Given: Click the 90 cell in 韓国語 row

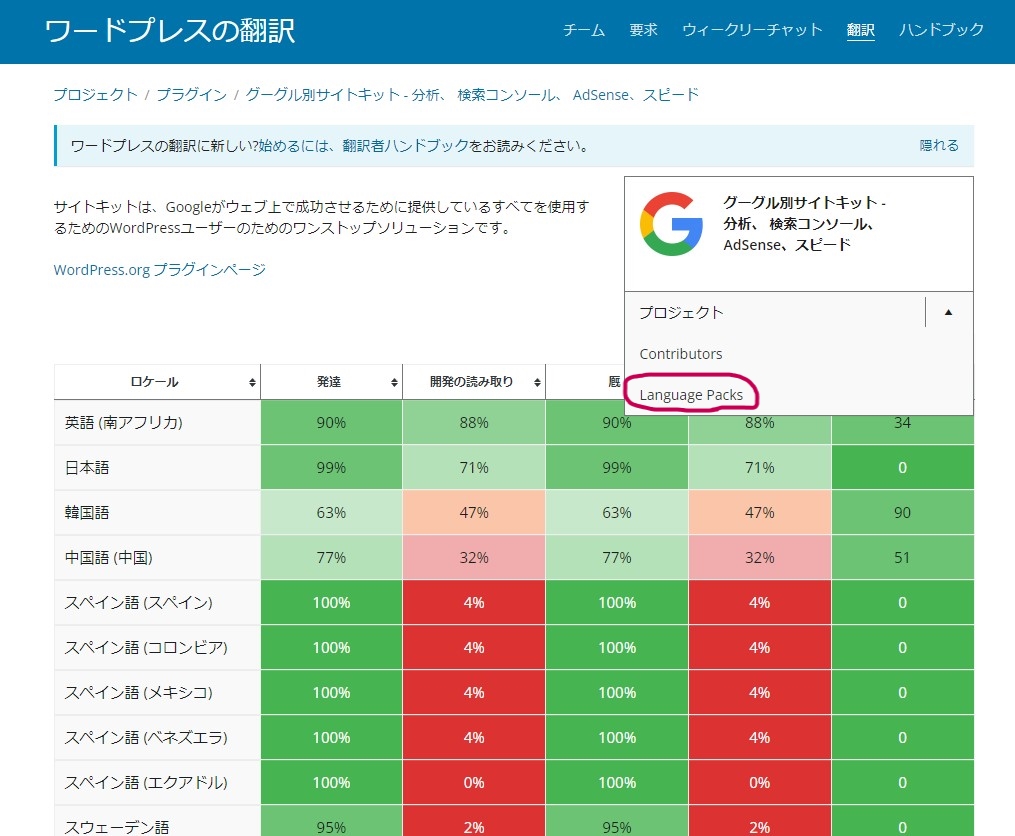Looking at the screenshot, I should (x=902, y=513).
